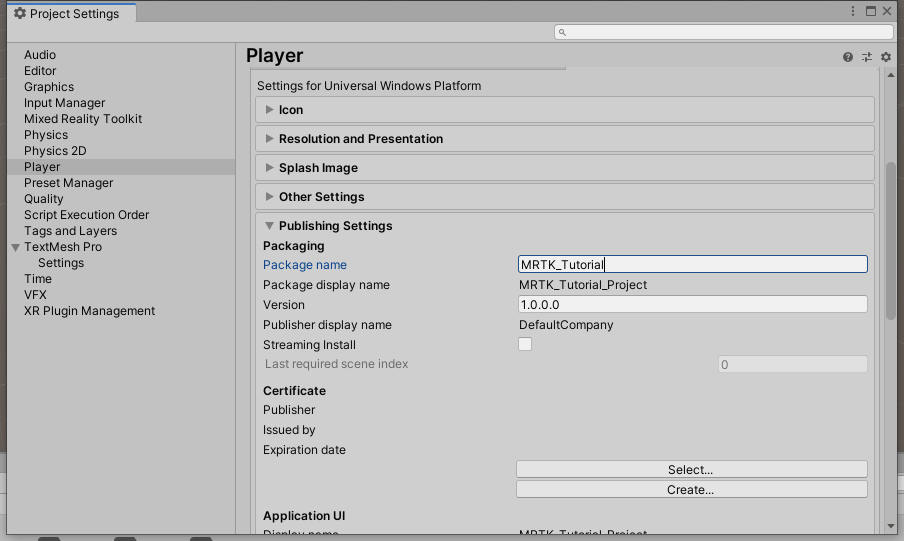Click the preset sliders icon

click(867, 57)
